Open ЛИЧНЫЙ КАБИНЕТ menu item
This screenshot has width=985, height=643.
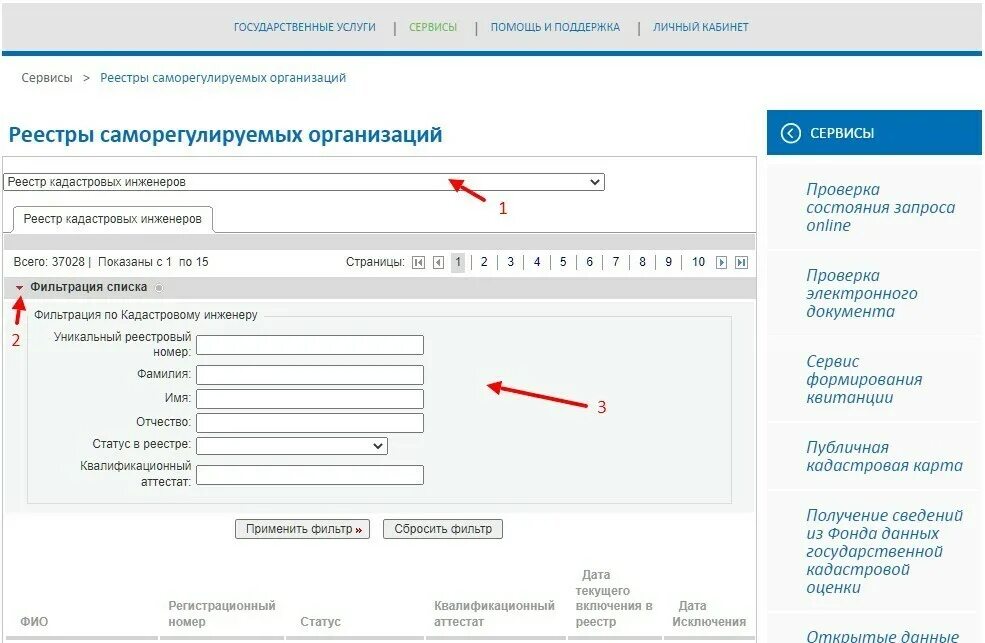point(700,27)
